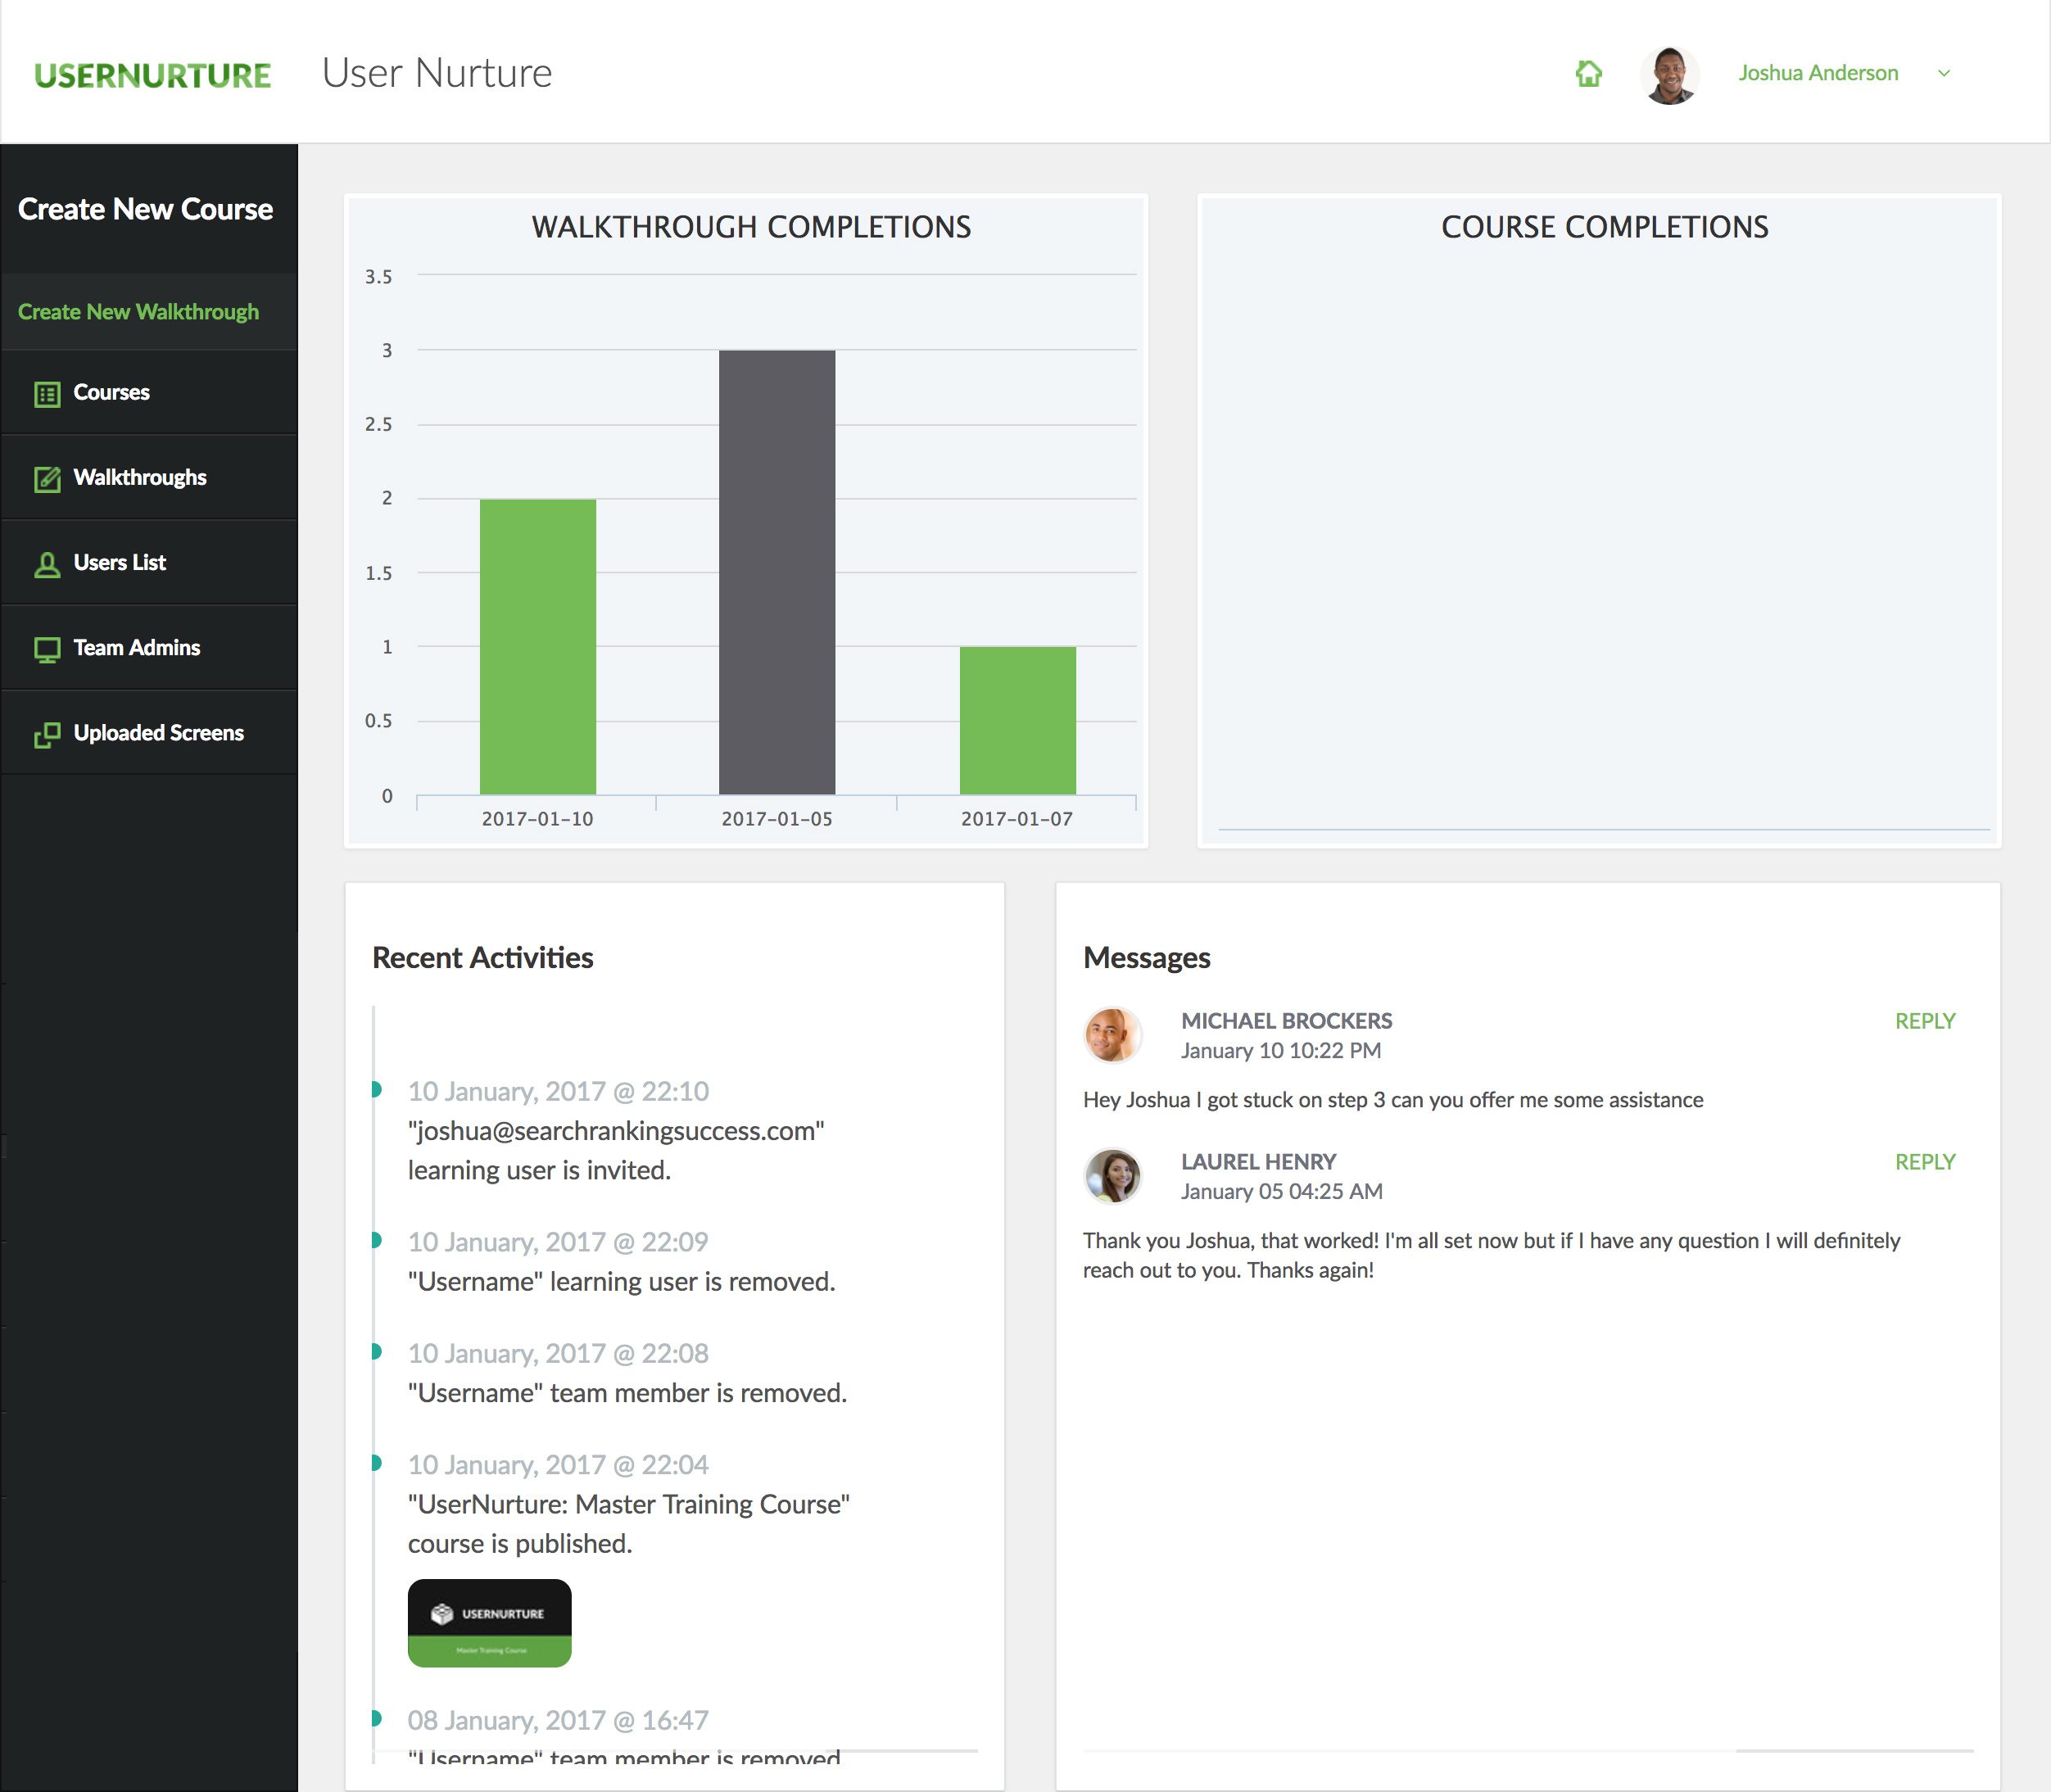Click the Uploaded Screens icon
This screenshot has width=2051, height=1792.
click(x=47, y=735)
